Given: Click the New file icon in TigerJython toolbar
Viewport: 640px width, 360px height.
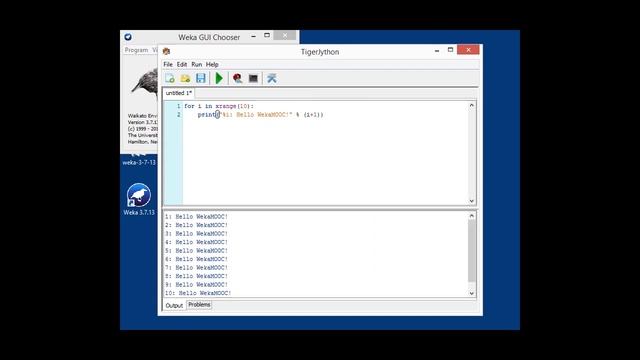Looking at the screenshot, I should click(170, 78).
